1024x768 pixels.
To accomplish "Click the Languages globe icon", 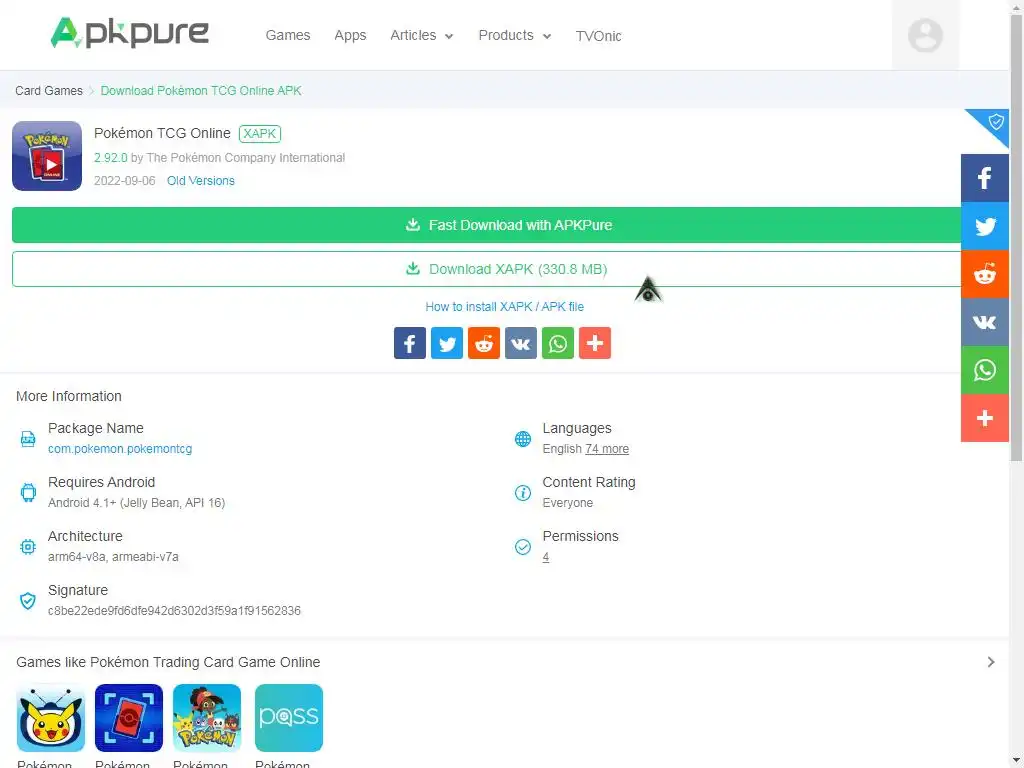I will [x=522, y=439].
